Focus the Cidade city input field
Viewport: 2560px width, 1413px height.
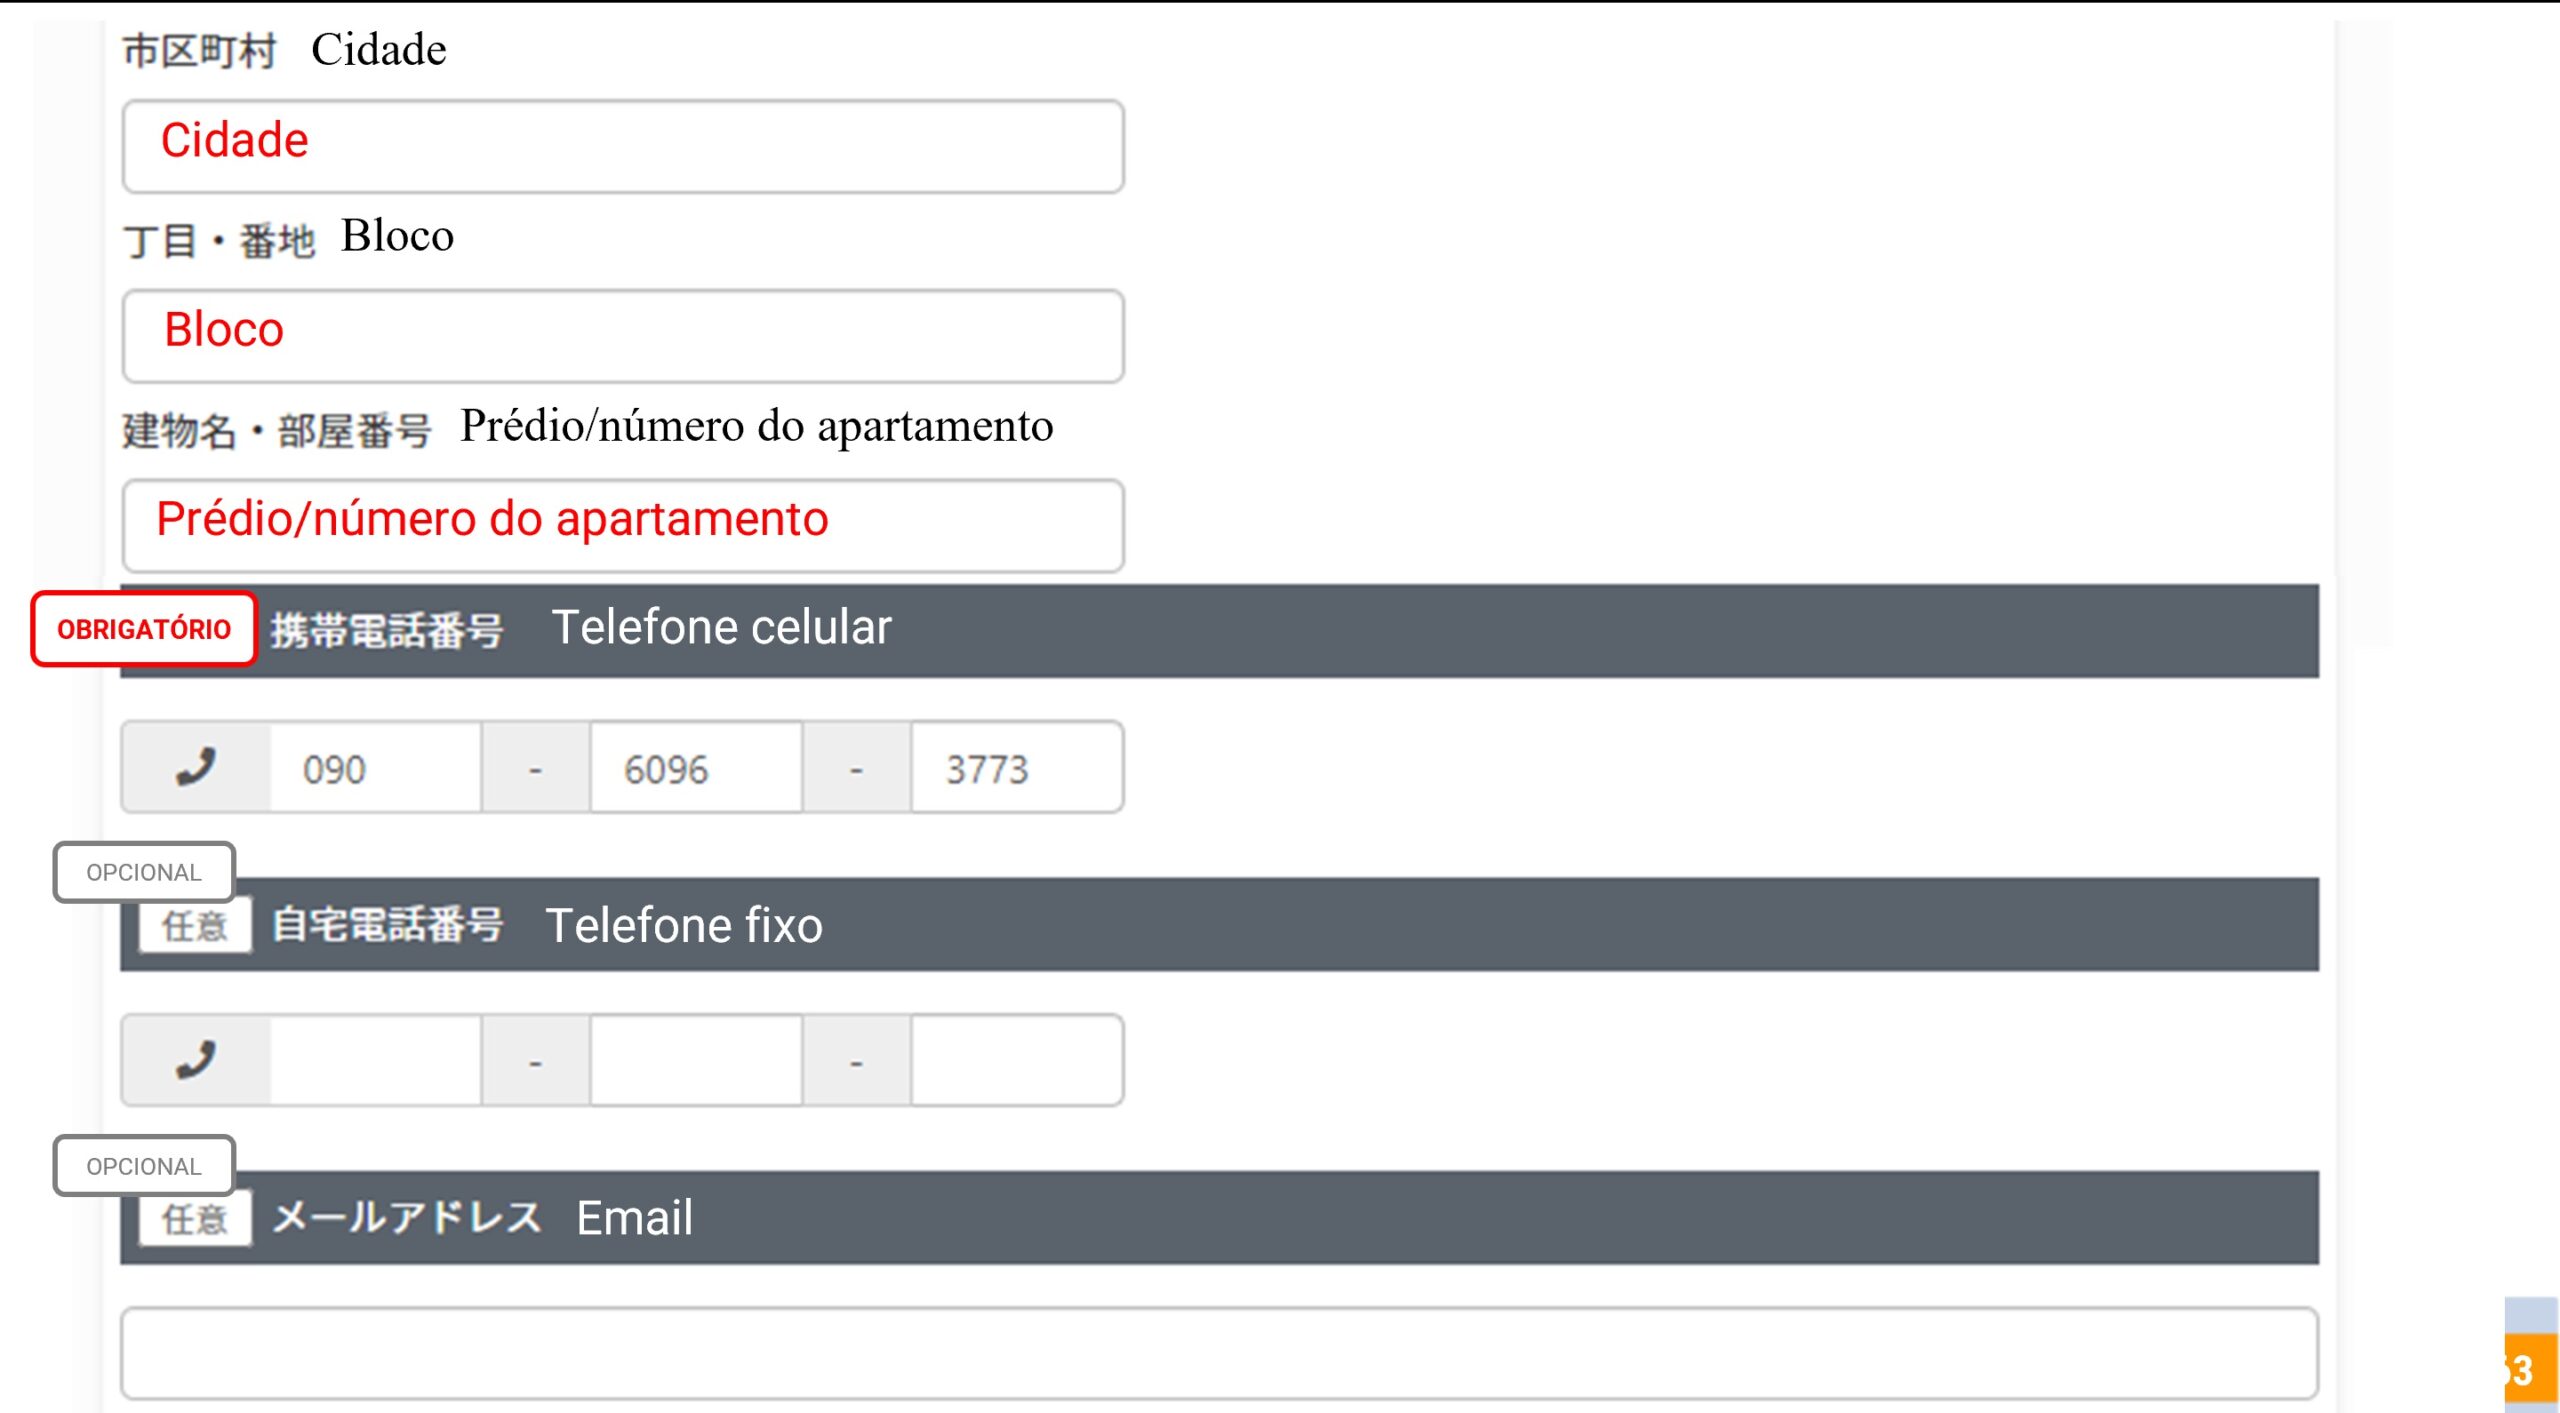(622, 146)
